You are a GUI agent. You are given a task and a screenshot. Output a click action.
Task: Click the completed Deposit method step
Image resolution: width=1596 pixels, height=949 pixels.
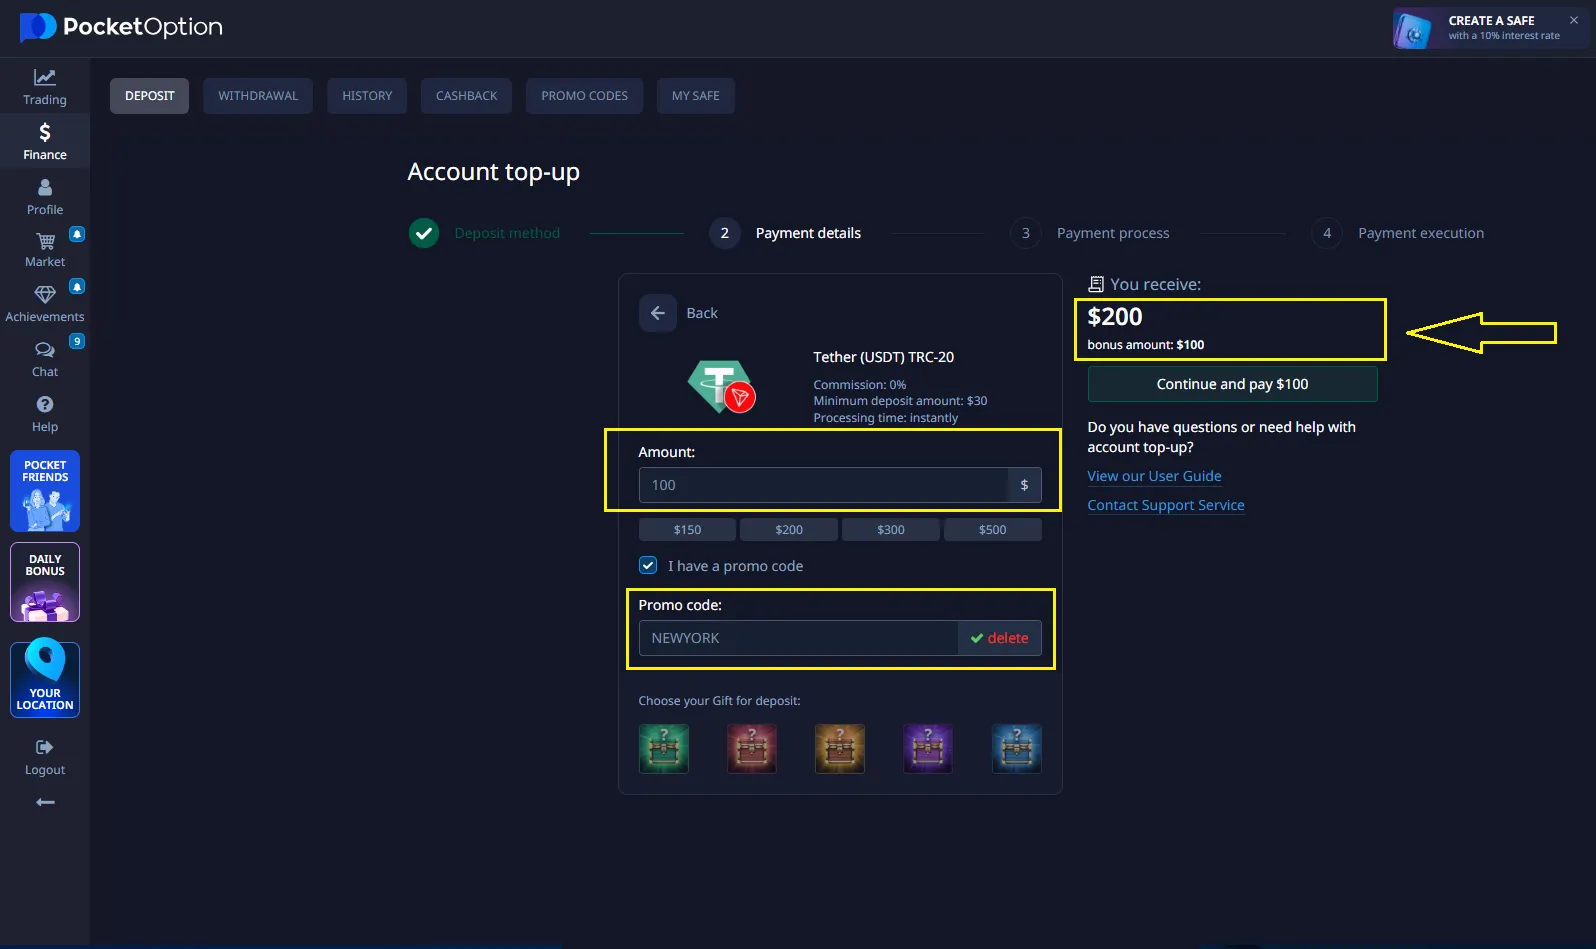484,233
